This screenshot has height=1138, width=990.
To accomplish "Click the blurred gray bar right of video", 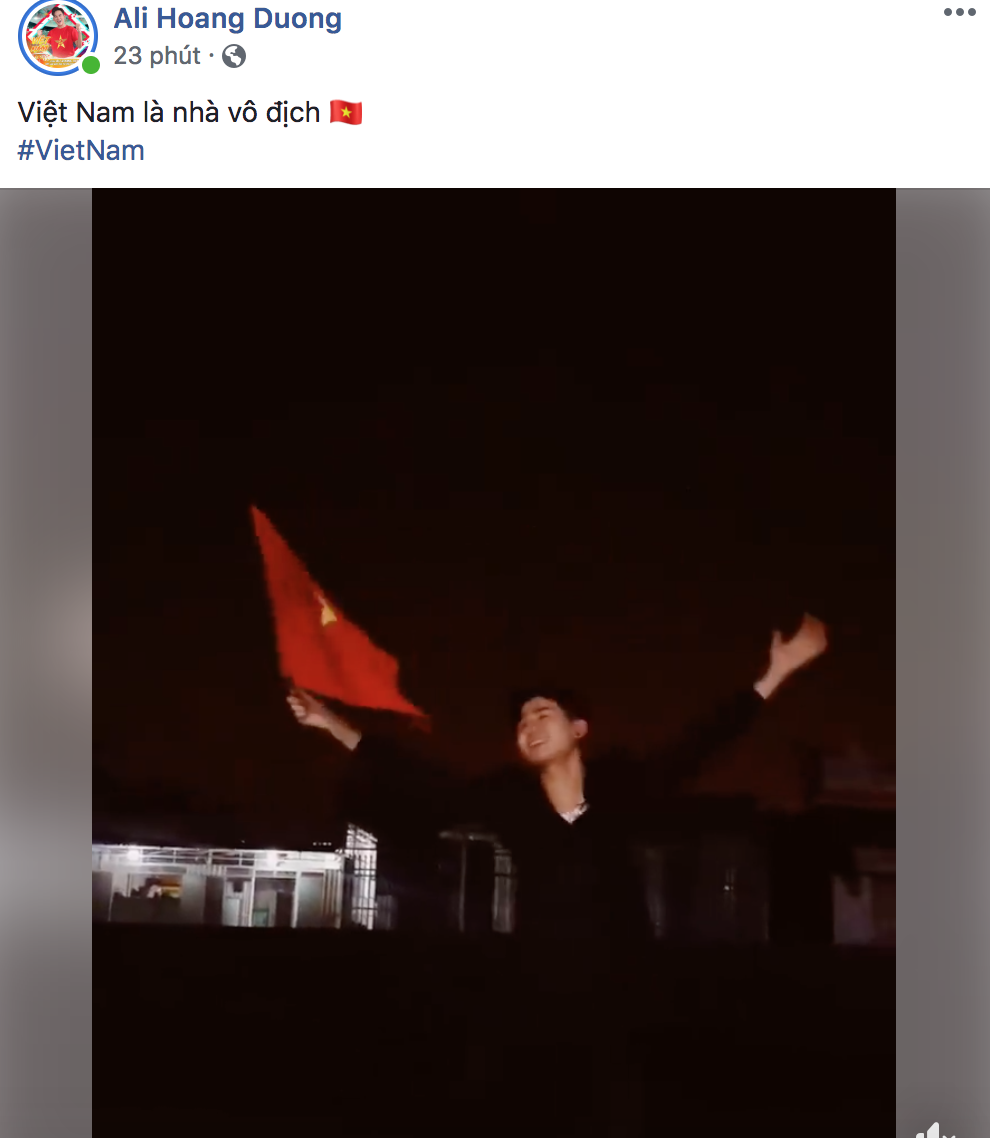I will point(943,653).
